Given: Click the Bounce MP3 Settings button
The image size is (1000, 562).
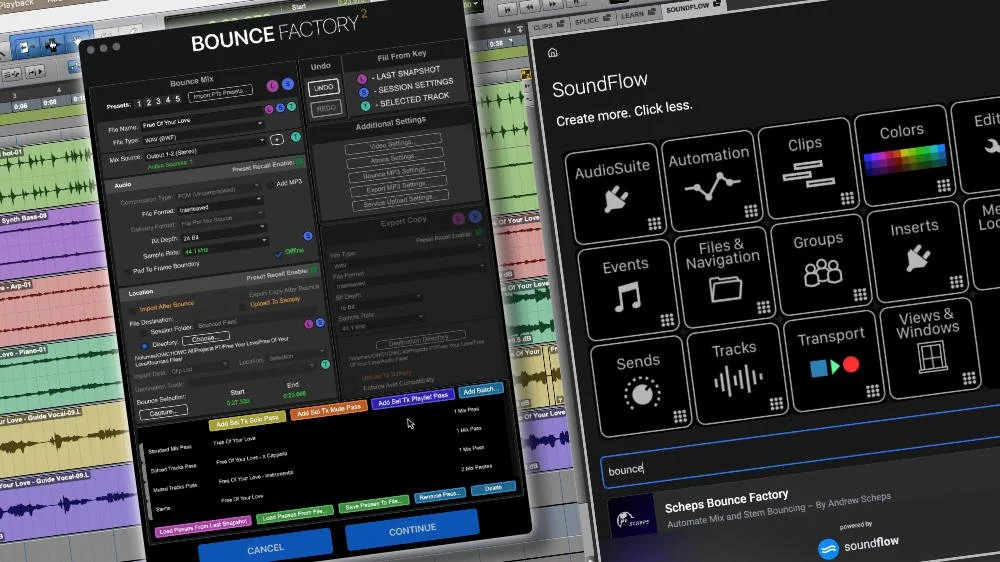Looking at the screenshot, I should click(x=396, y=171).
